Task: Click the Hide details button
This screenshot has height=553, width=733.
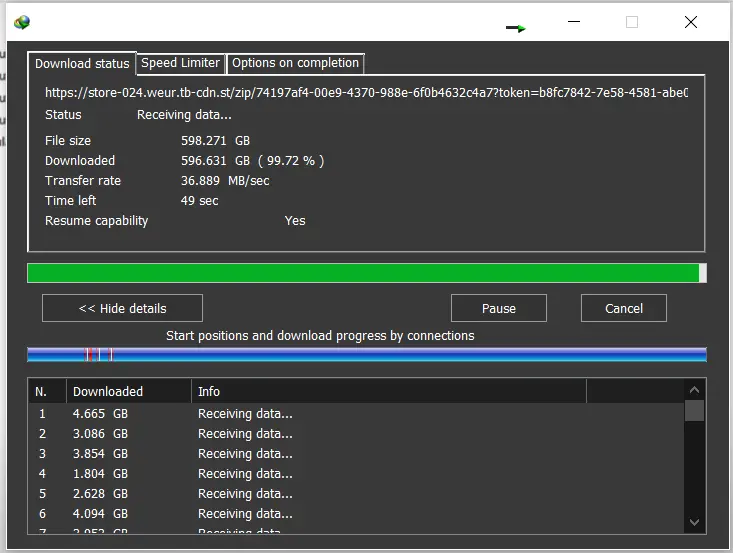Action: tap(122, 308)
